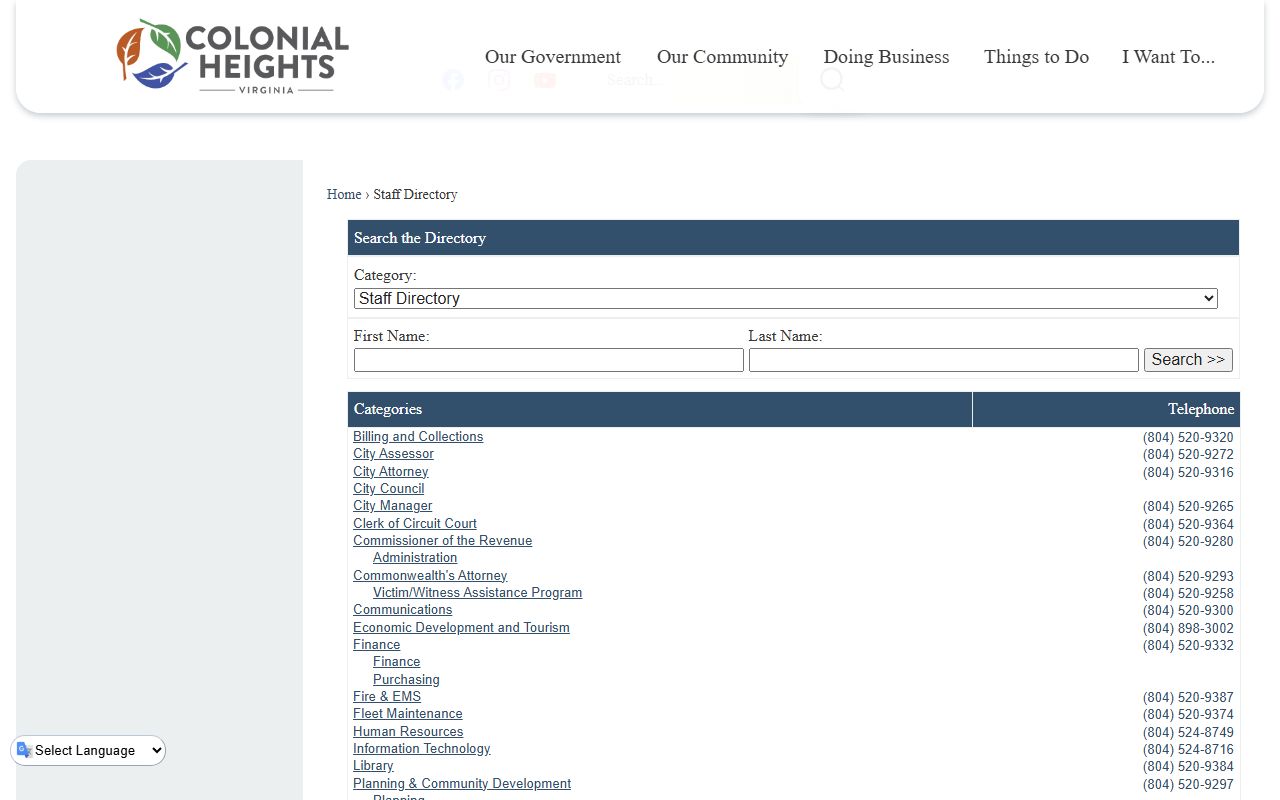The image size is (1280, 800).
Task: Open the Instagram icon link
Action: [x=499, y=80]
